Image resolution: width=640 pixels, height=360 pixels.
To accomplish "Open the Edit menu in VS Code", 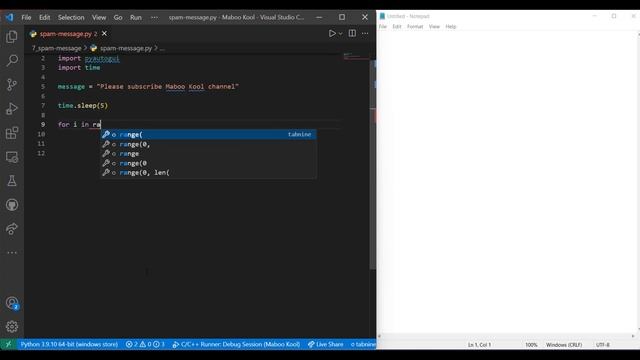I will [44, 18].
